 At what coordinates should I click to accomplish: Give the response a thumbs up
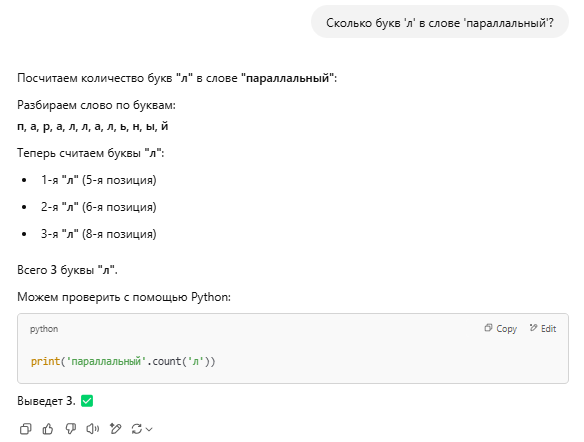pos(48,429)
